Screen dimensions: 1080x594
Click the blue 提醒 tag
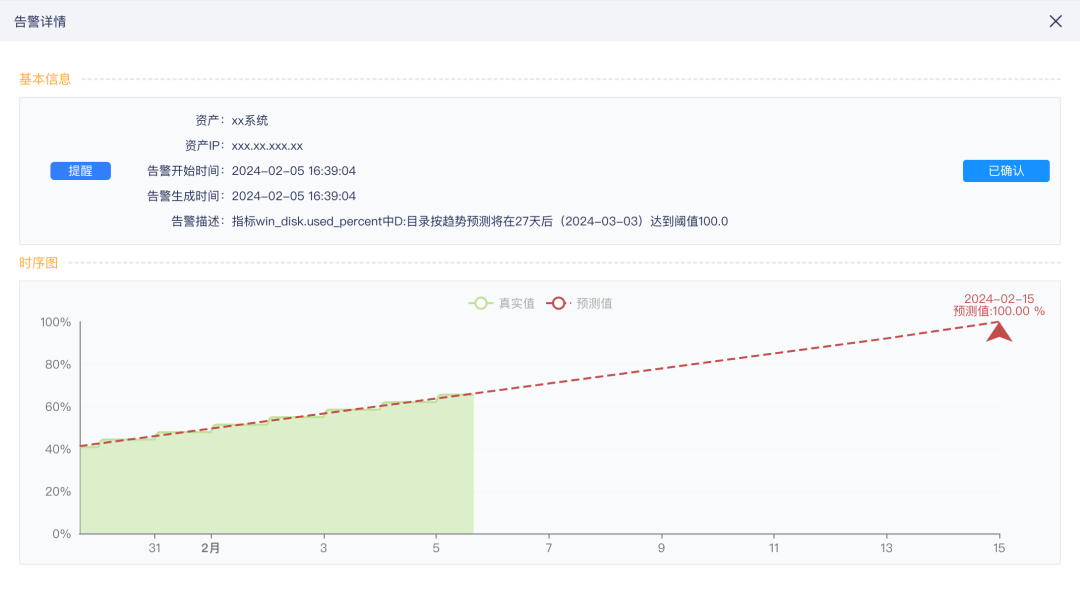[x=81, y=171]
